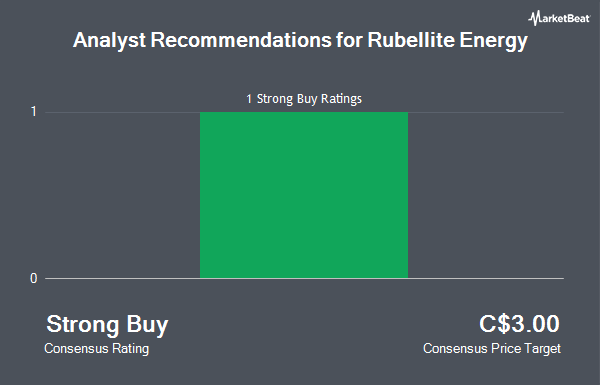Click the MarketBeat pulse line icon
The width and height of the screenshot is (600, 385).
[534, 18]
